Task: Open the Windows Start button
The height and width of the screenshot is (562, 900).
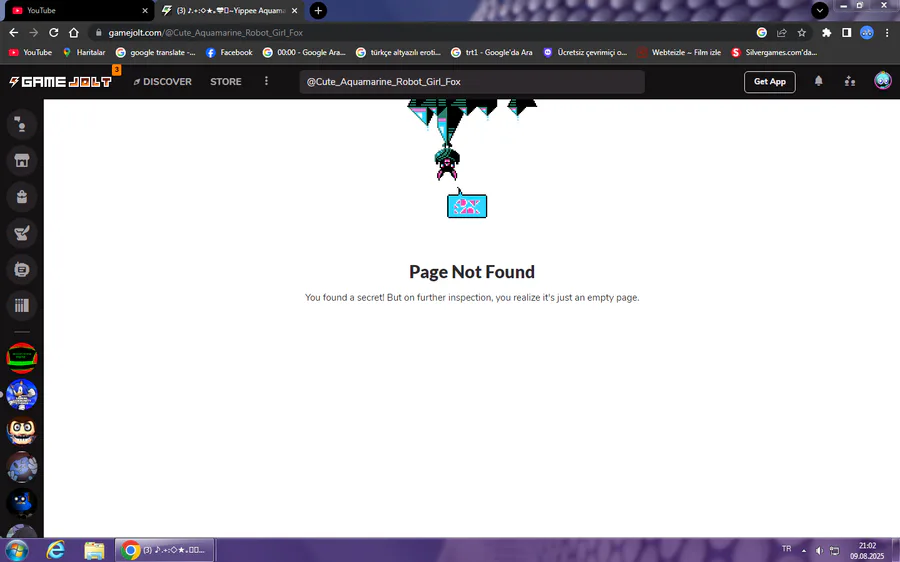Action: [15, 551]
